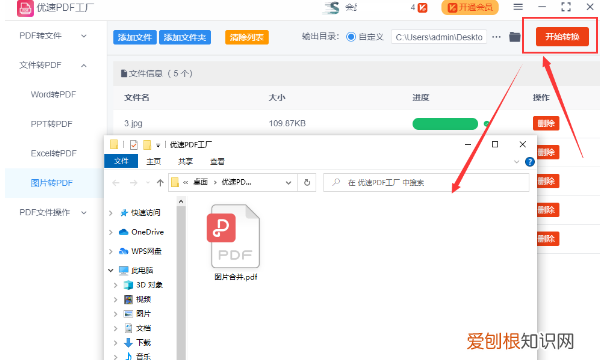Open the 共享 tab in Explorer window
The image size is (600, 360).
coord(185,161)
